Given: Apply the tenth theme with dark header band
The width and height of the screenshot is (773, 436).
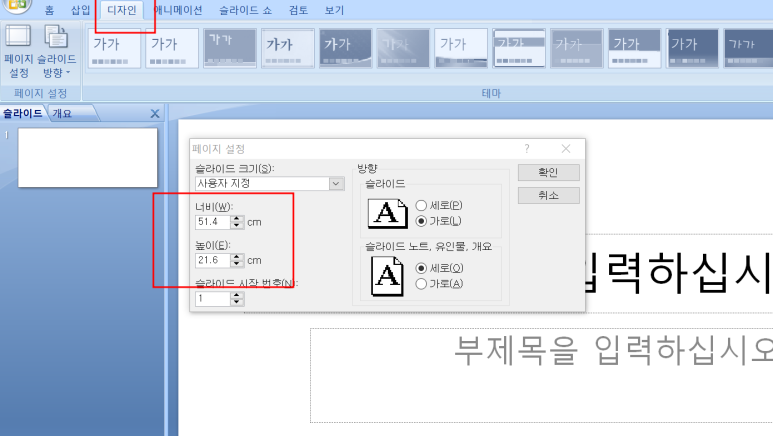Looking at the screenshot, I should 634,48.
